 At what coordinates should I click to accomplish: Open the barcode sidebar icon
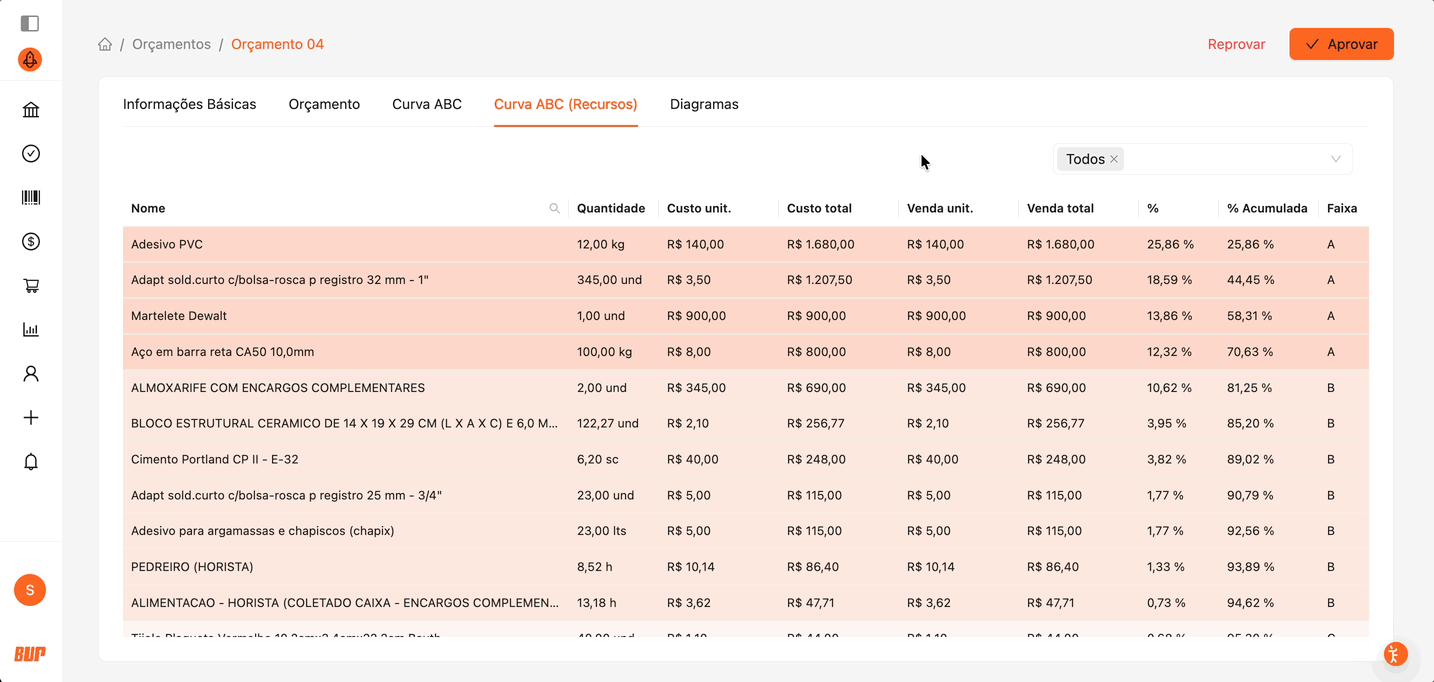tap(31, 198)
